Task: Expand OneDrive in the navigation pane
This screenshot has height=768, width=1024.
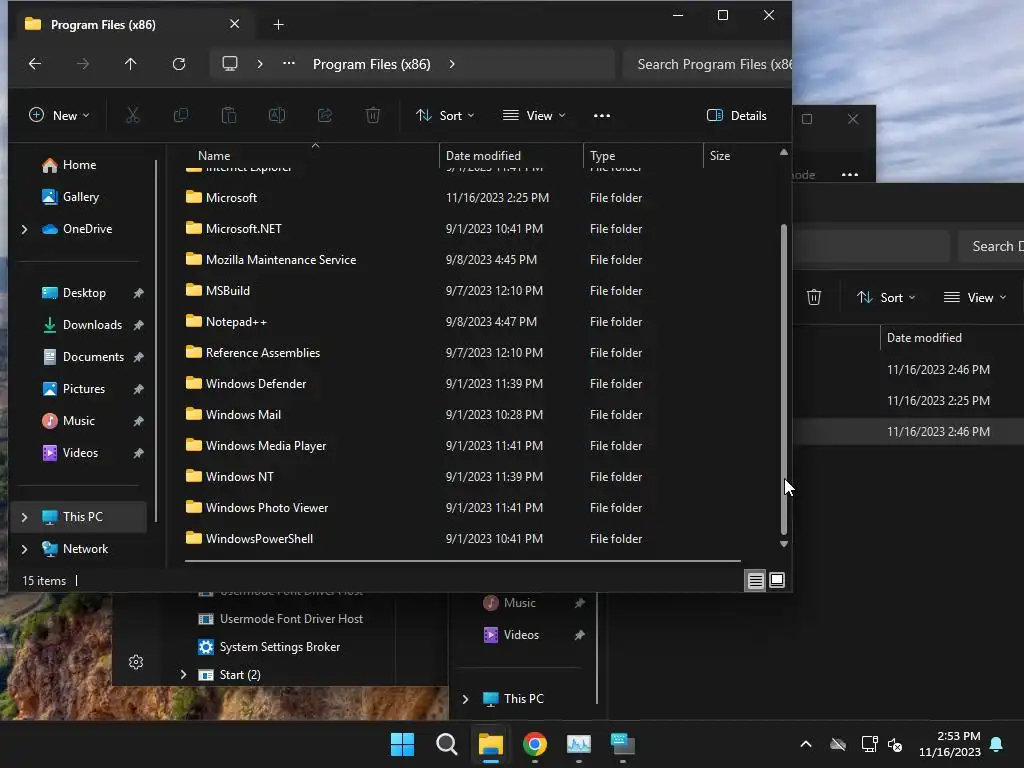Action: [x=25, y=229]
